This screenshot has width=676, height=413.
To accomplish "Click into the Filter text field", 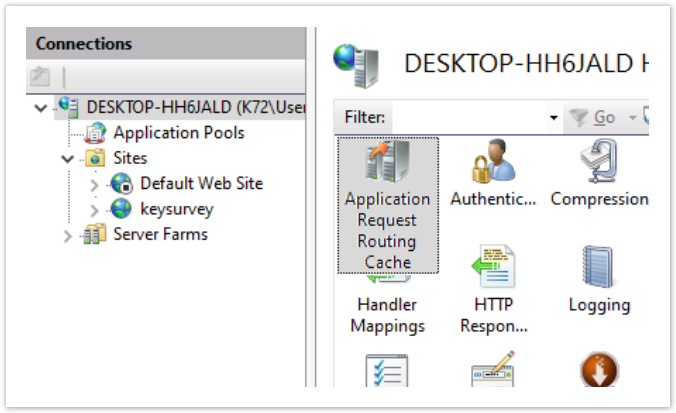I will (470, 118).
